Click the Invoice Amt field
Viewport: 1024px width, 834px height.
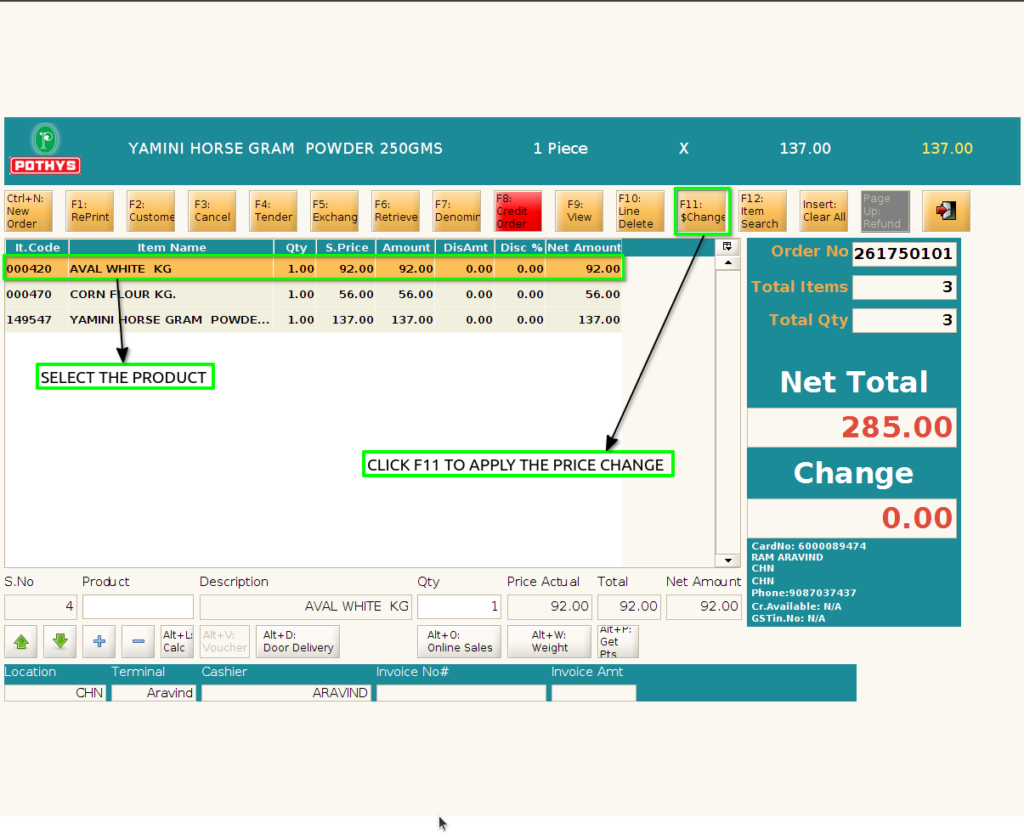point(594,692)
